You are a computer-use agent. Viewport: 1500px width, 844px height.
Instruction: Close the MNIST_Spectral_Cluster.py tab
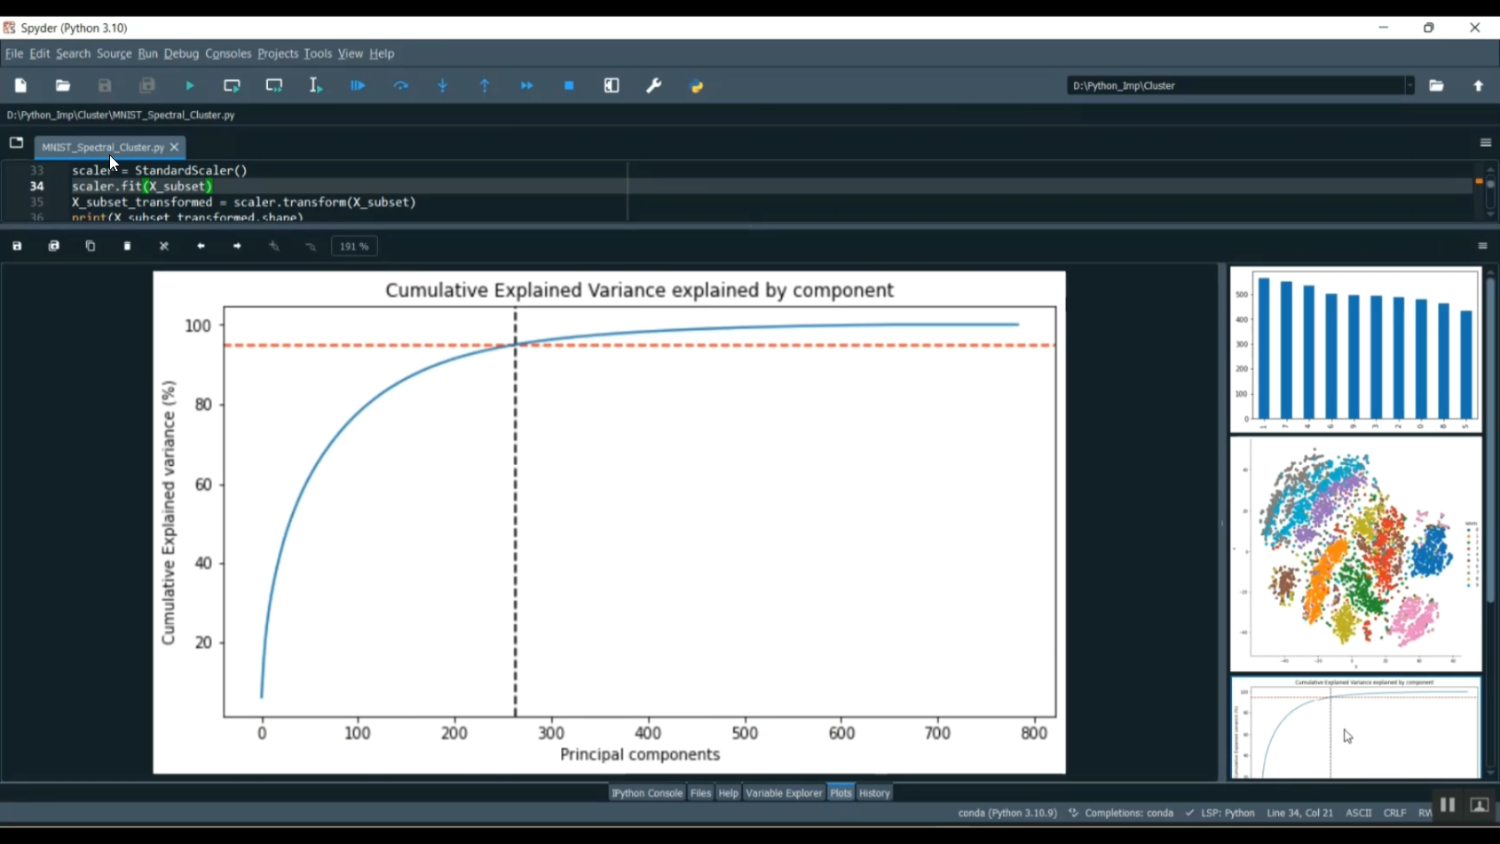click(174, 147)
